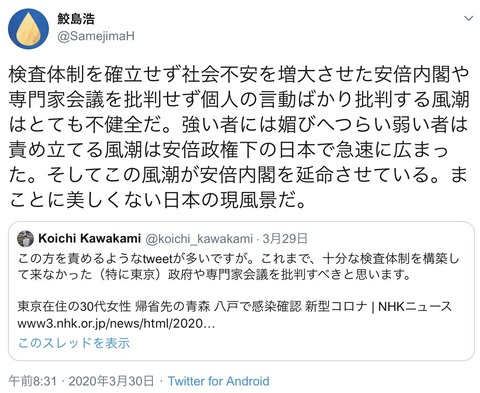This screenshot has height=393, width=480.
Task: Click the first line of main tweet
Action: point(239,74)
